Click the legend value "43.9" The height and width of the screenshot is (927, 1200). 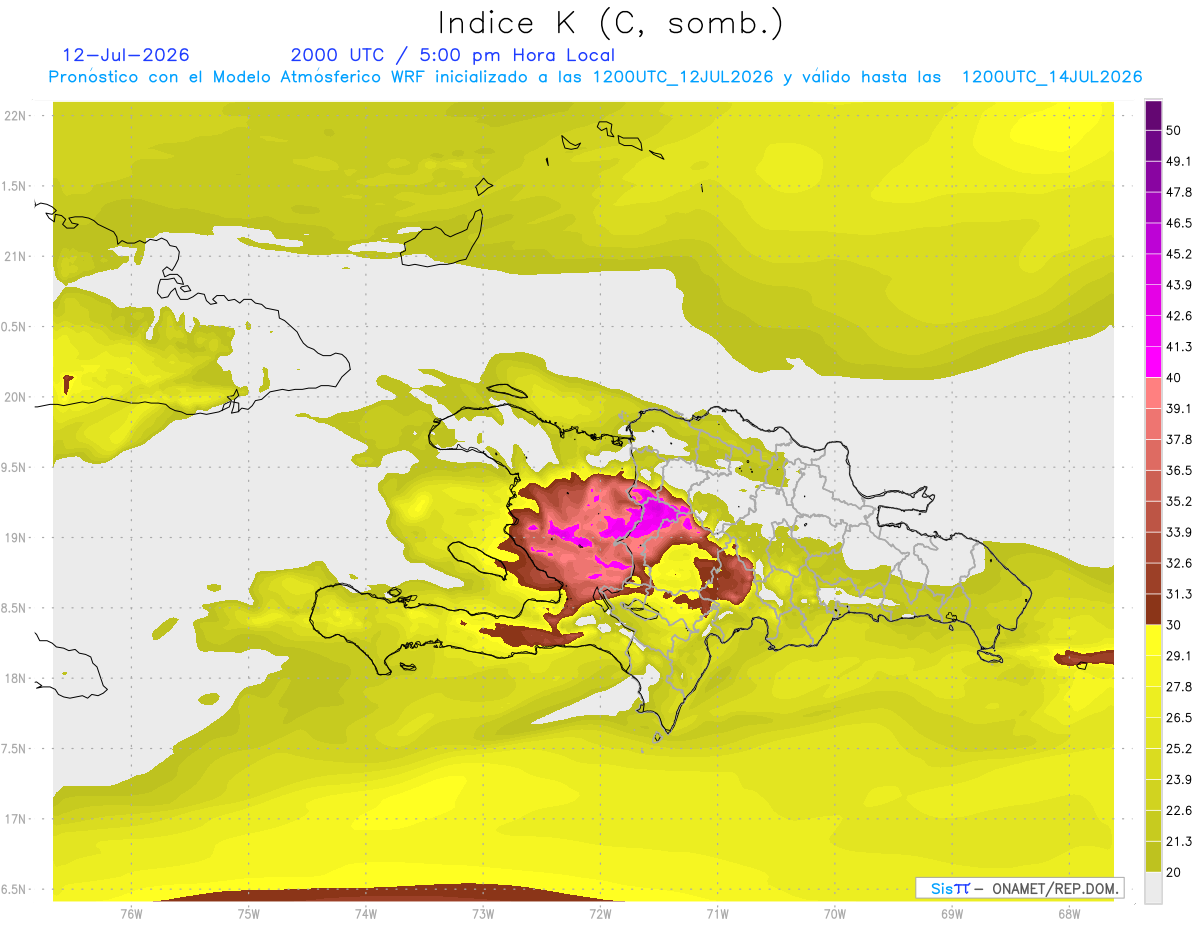coord(1178,285)
